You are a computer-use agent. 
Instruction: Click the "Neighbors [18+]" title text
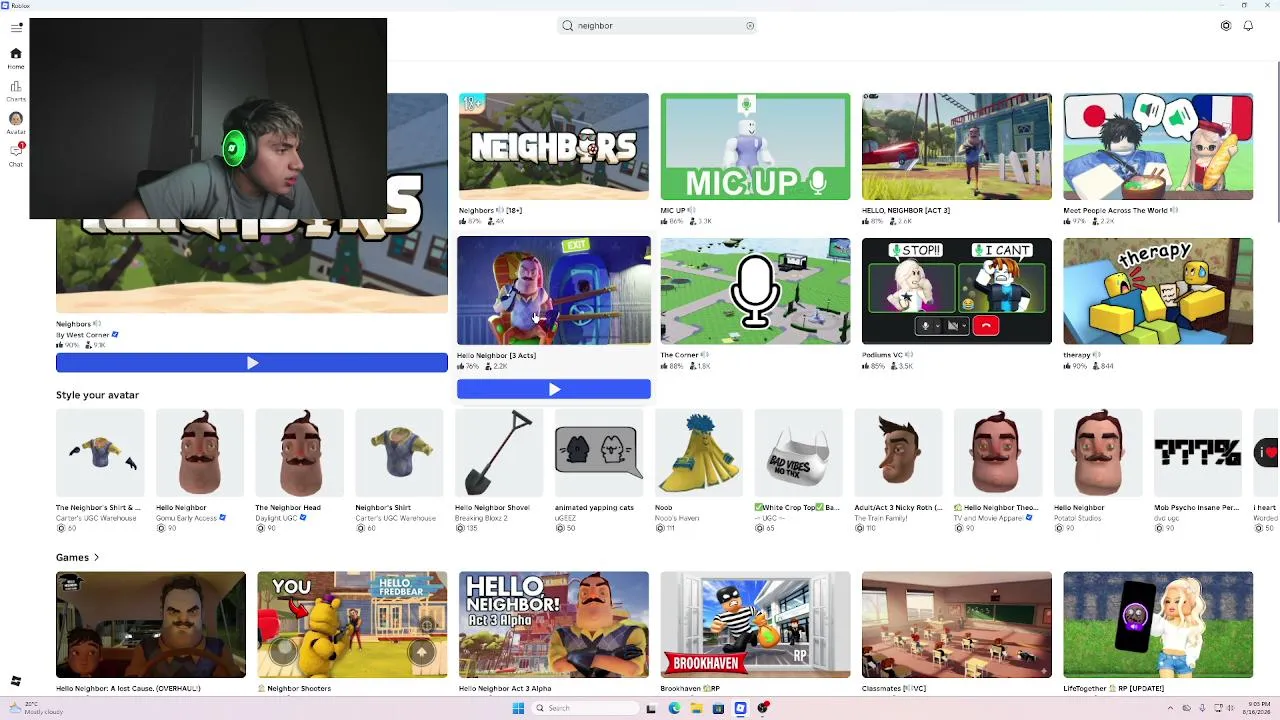[x=490, y=211]
